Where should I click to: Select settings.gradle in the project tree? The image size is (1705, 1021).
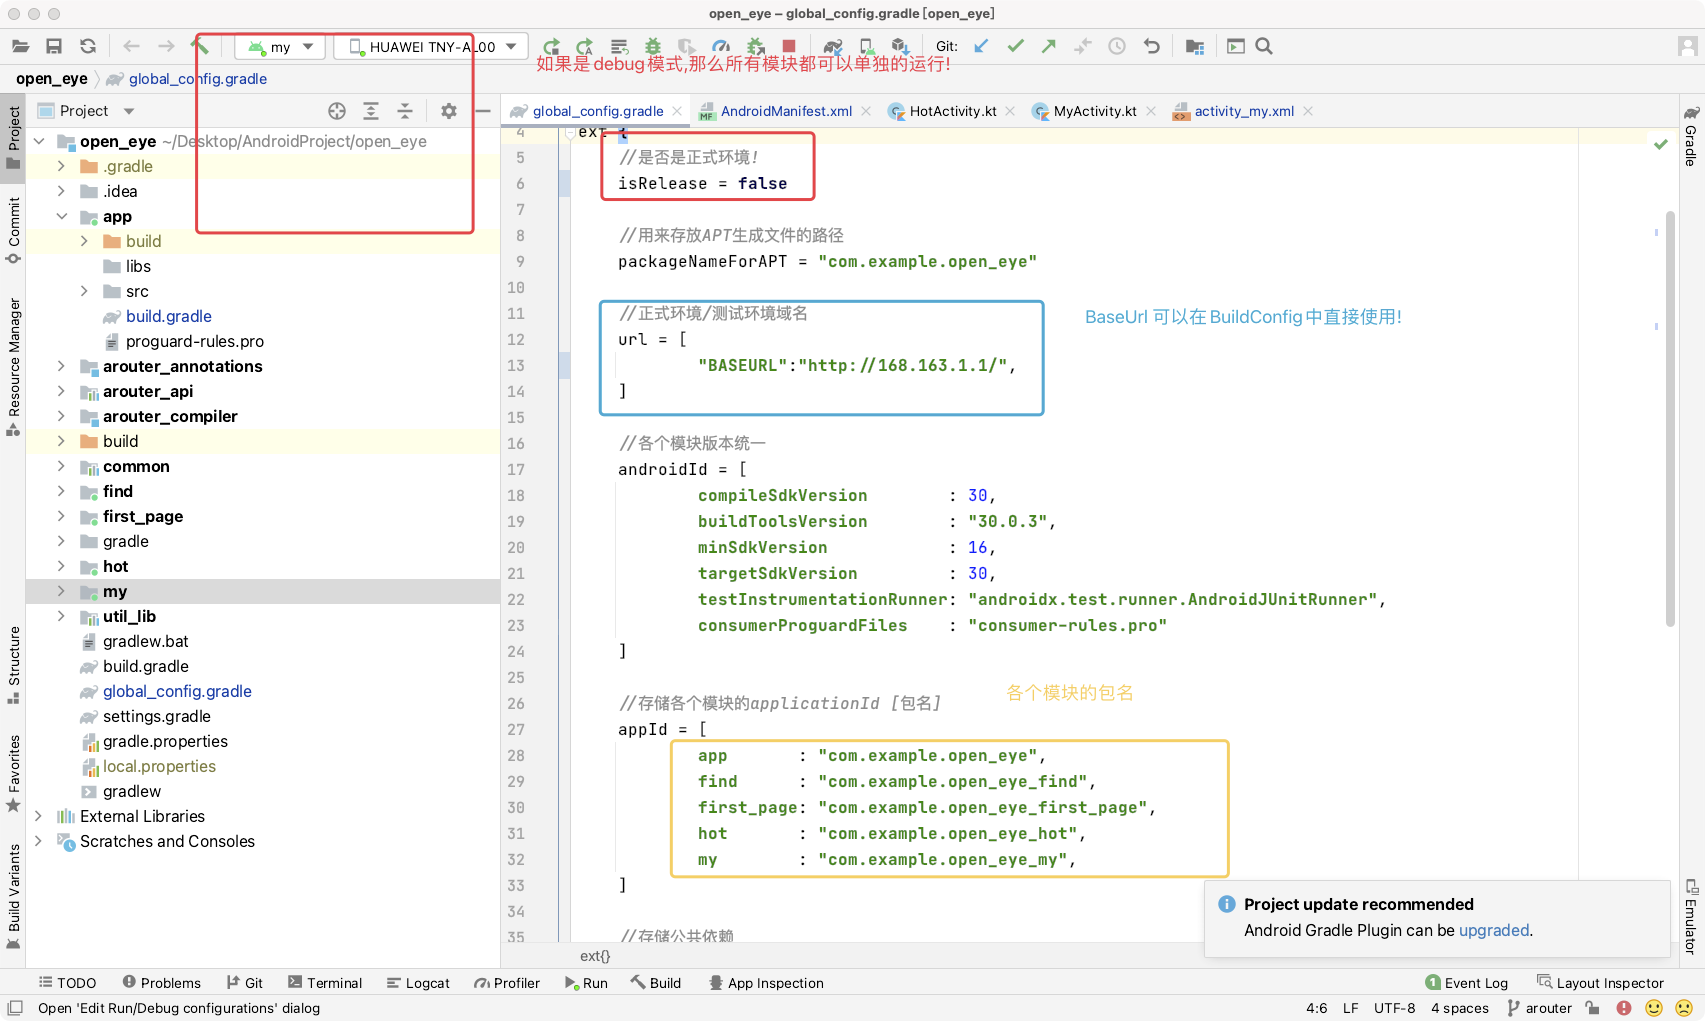point(156,716)
